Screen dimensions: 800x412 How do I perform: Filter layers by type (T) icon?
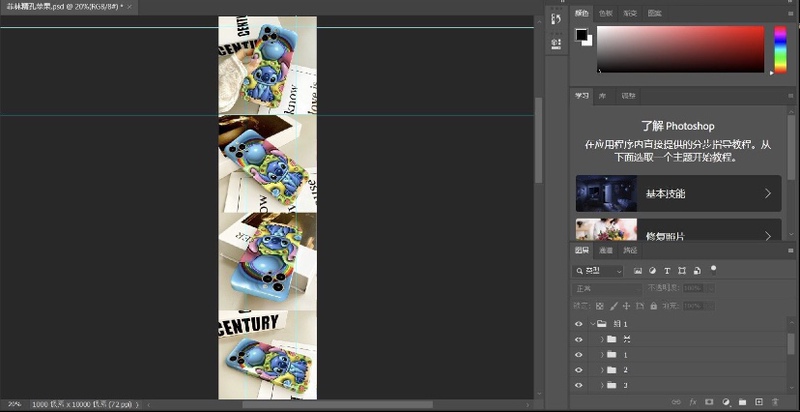(x=667, y=271)
